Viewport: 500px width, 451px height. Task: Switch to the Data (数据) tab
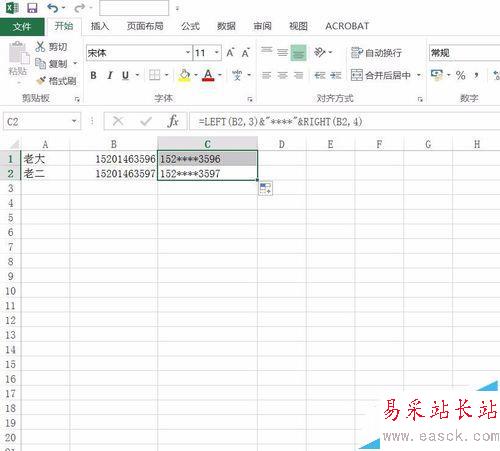(x=226, y=26)
